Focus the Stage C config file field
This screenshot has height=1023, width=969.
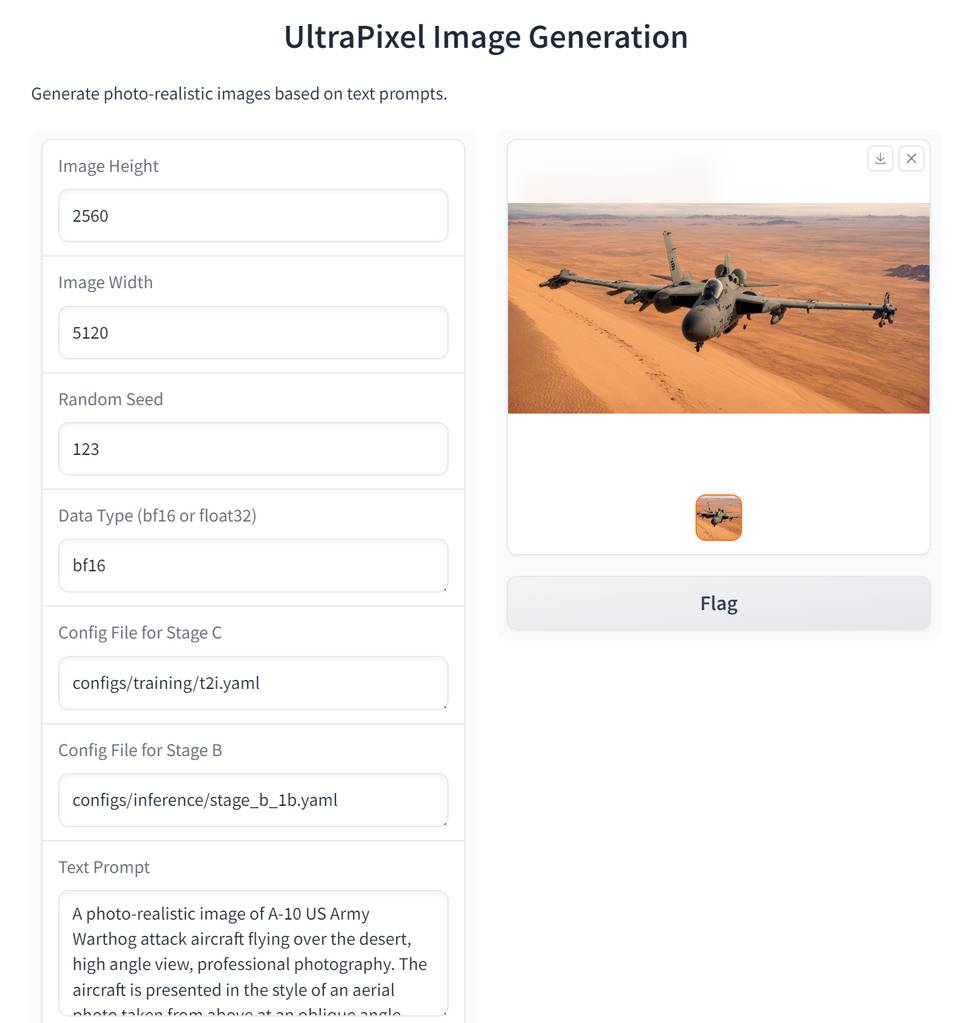(x=252, y=683)
